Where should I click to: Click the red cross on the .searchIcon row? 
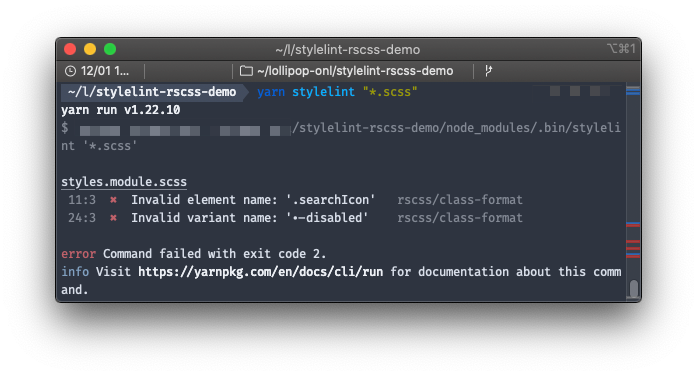(x=113, y=200)
